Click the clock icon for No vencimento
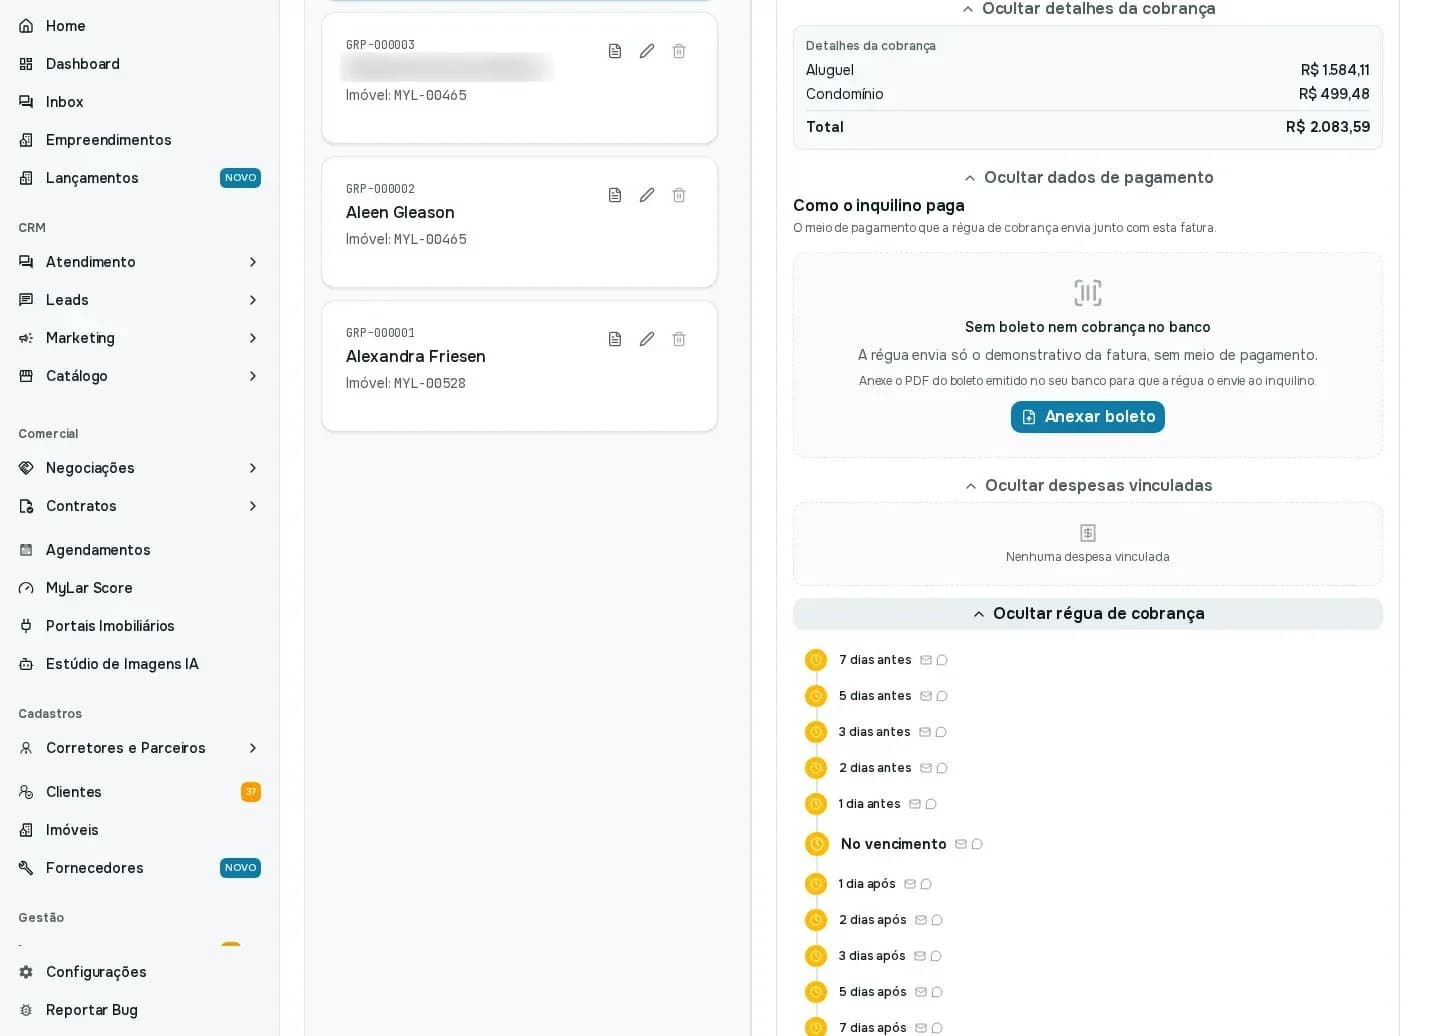The image size is (1440, 1036). [817, 844]
